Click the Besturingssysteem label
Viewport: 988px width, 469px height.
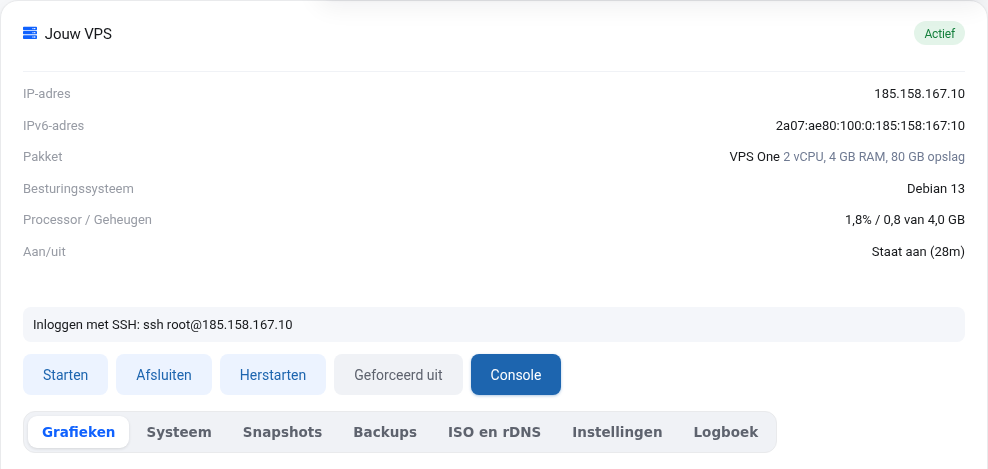pos(78,188)
